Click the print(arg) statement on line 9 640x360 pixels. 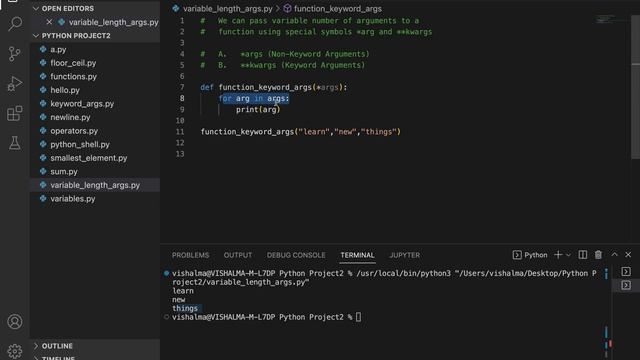[258, 109]
